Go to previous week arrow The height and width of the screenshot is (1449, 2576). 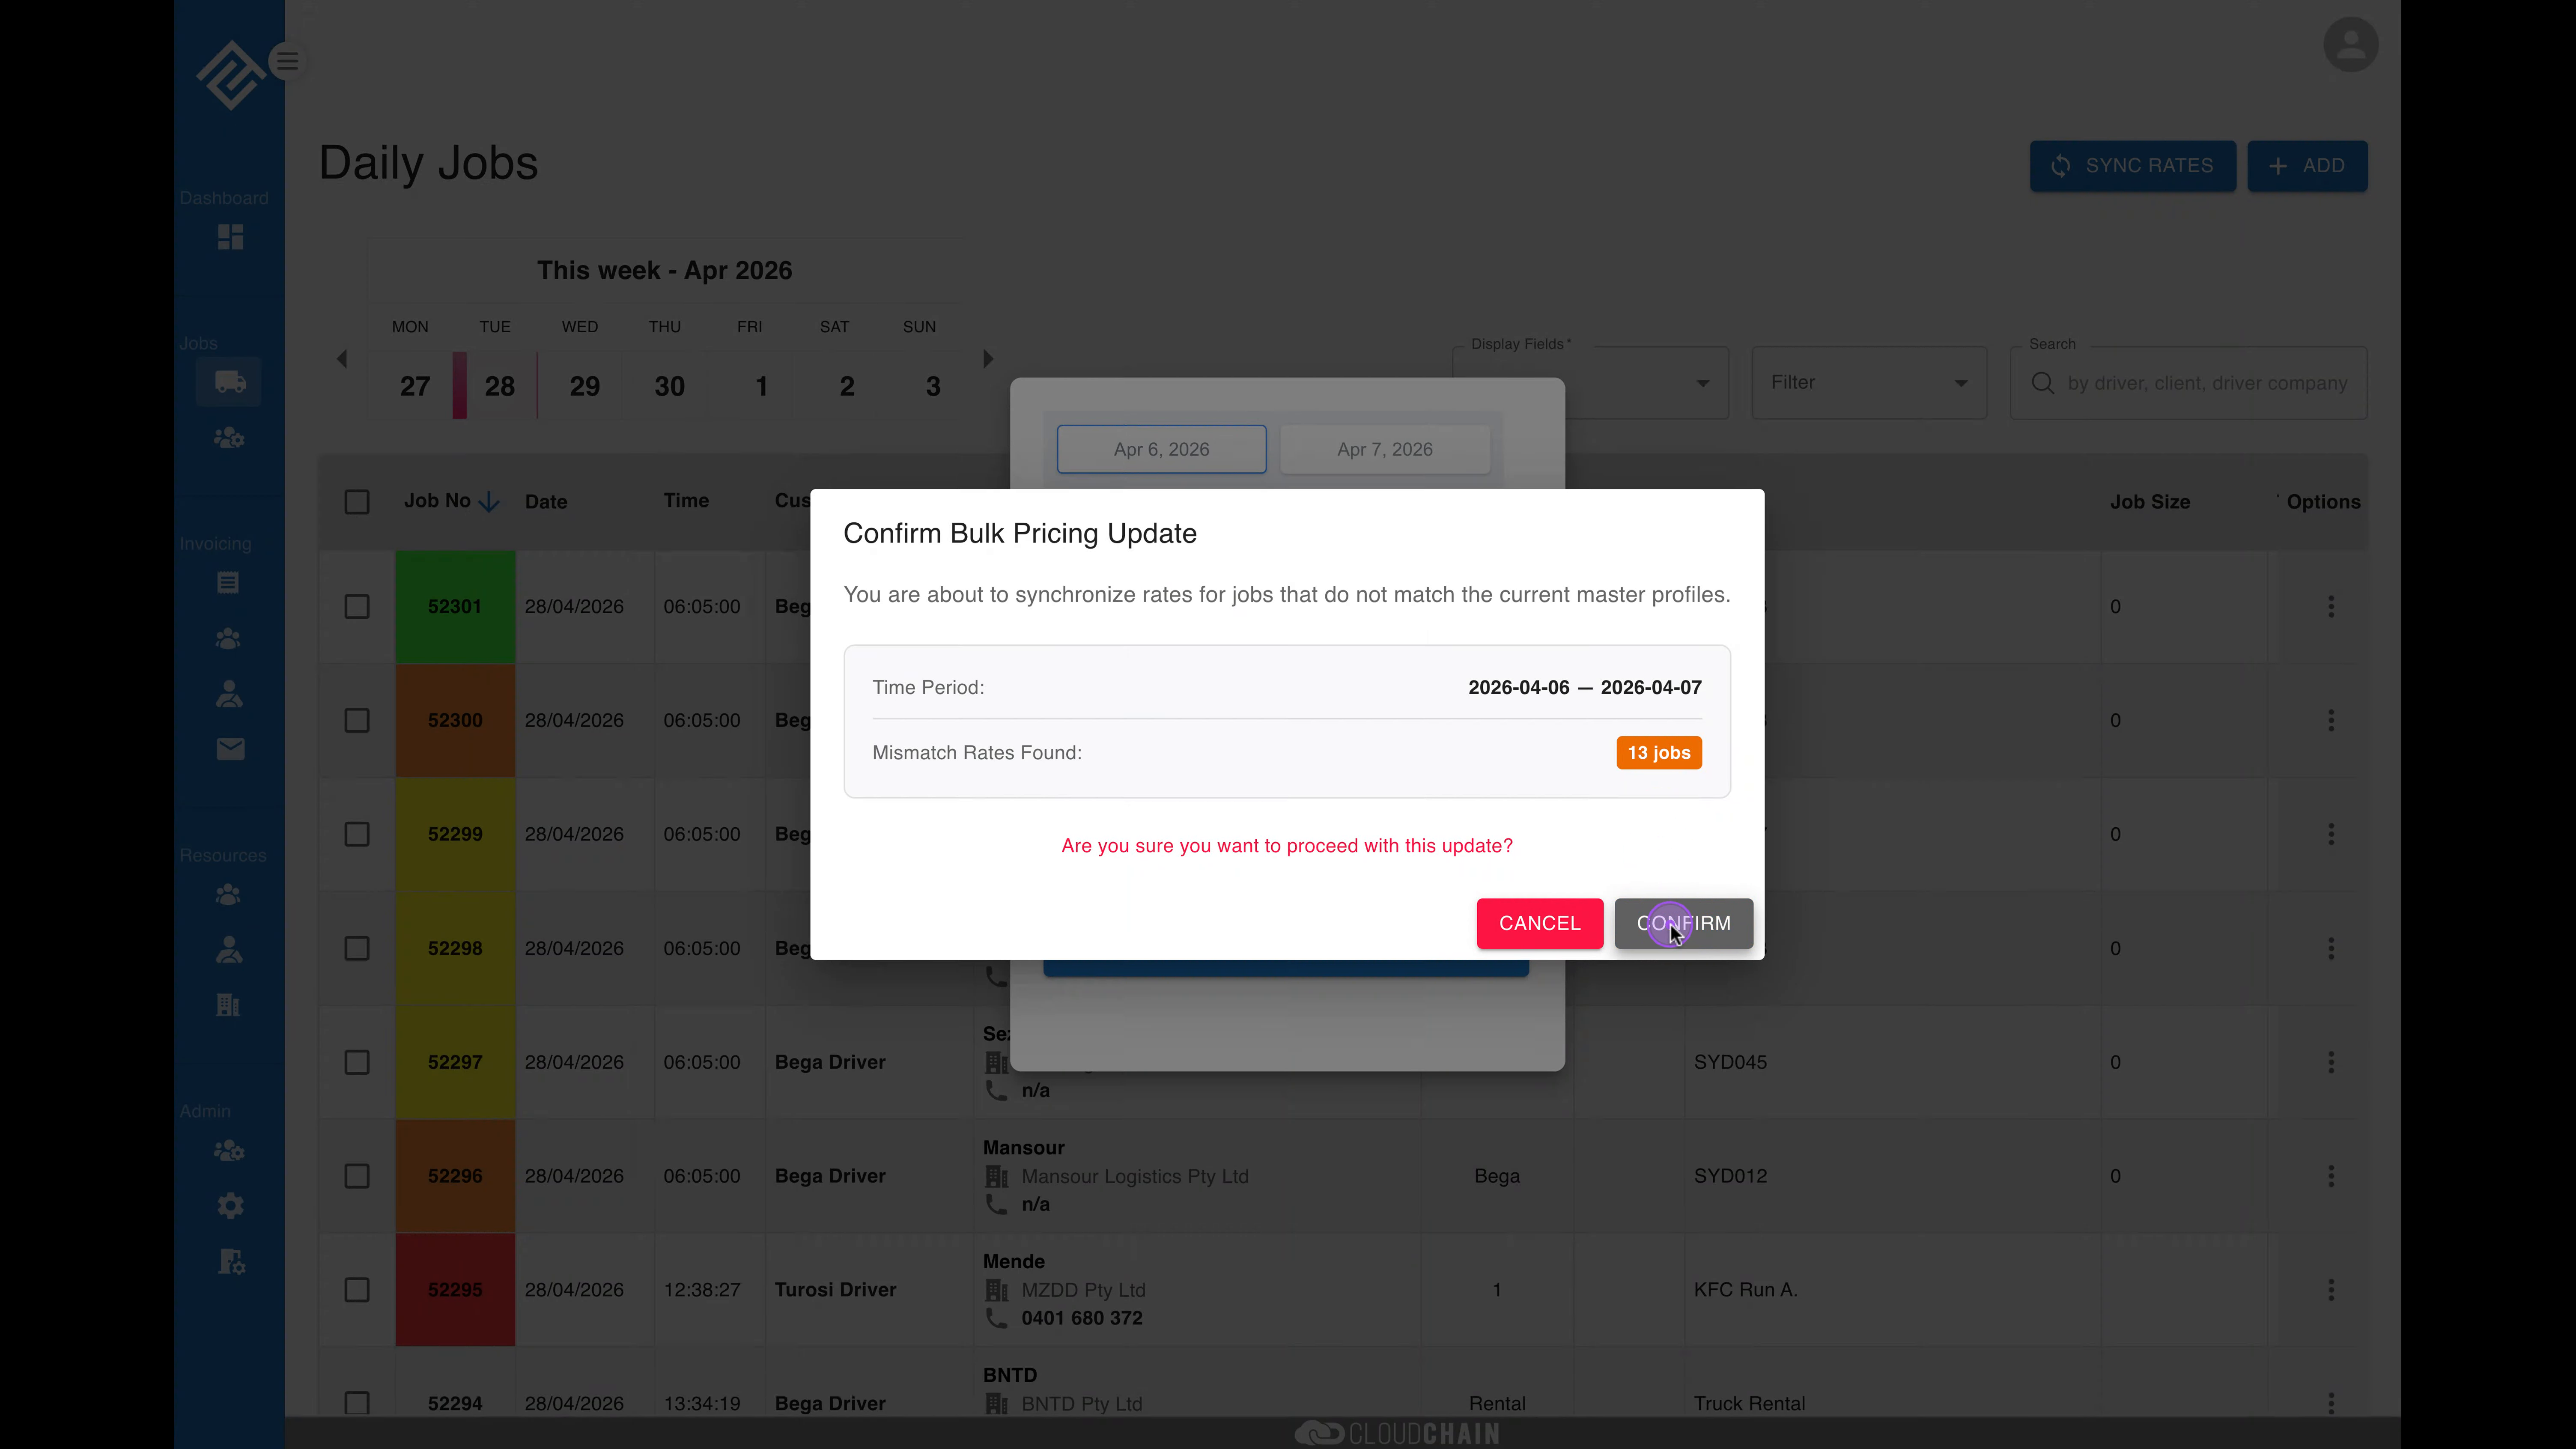click(x=342, y=359)
